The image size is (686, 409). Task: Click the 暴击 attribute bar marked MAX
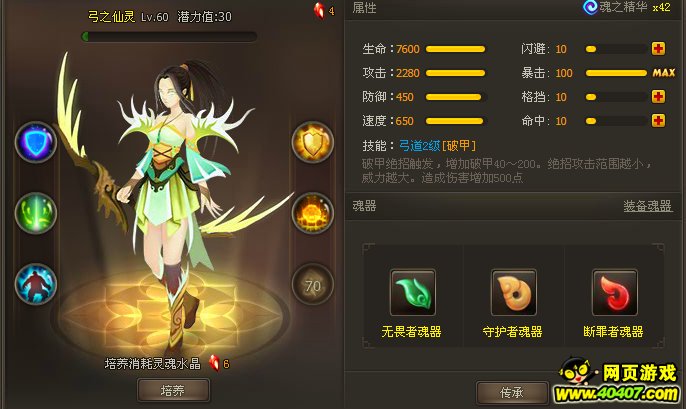(616, 73)
